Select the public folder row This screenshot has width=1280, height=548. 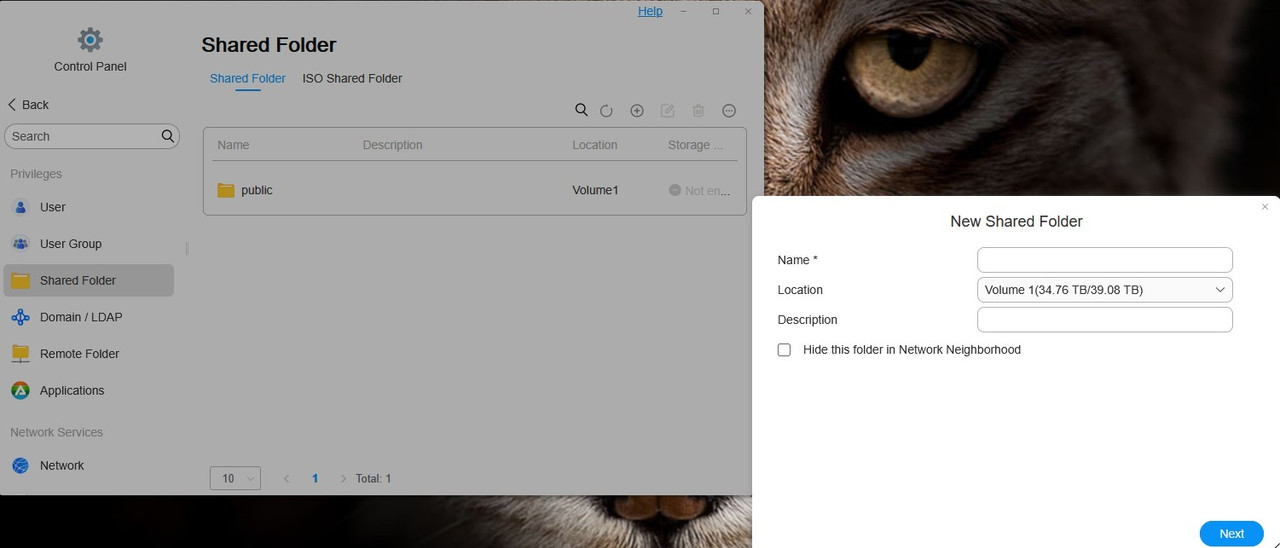(475, 190)
